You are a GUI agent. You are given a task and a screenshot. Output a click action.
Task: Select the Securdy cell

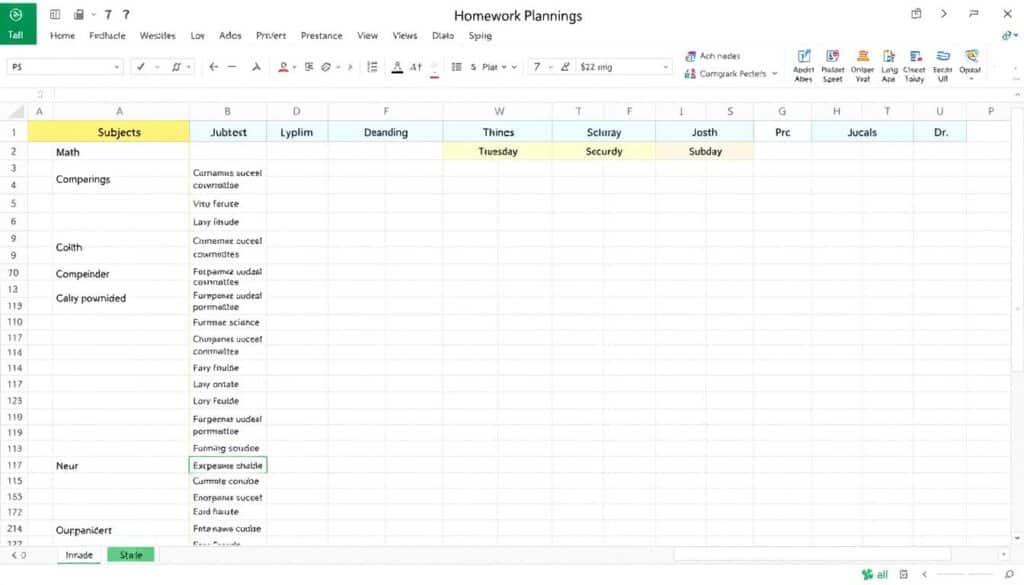[x=603, y=151]
